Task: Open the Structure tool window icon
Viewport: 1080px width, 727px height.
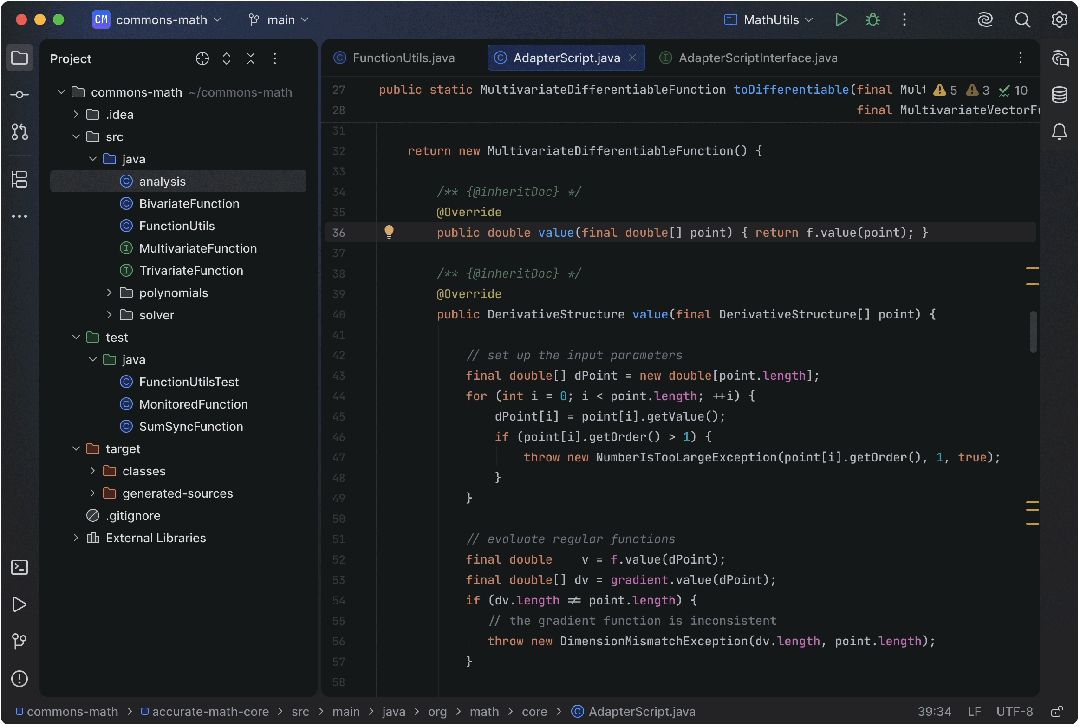Action: [x=19, y=179]
